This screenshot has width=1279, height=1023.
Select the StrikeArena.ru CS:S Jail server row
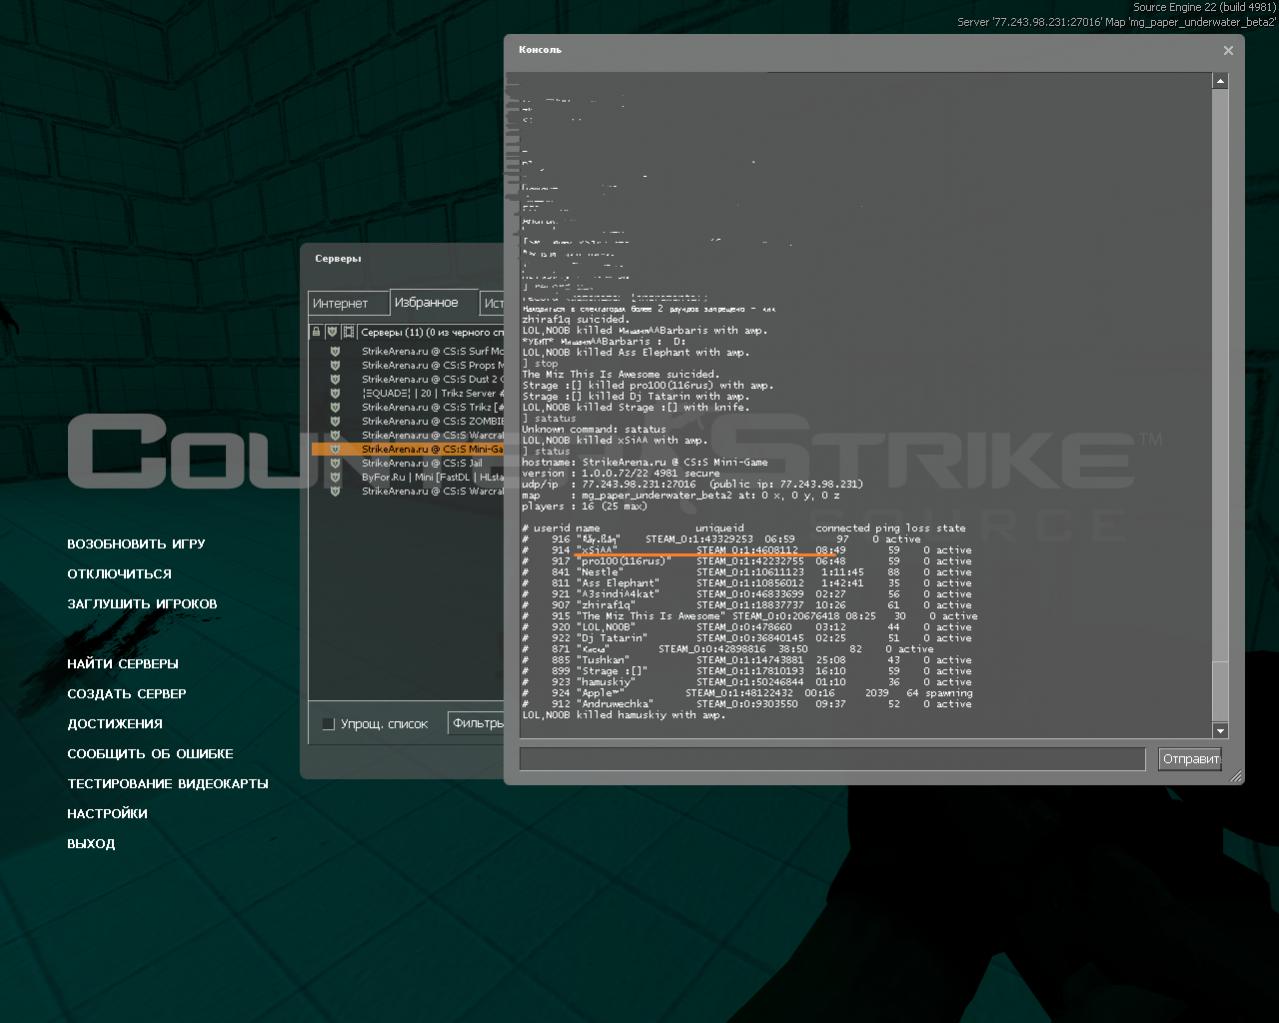(408, 463)
